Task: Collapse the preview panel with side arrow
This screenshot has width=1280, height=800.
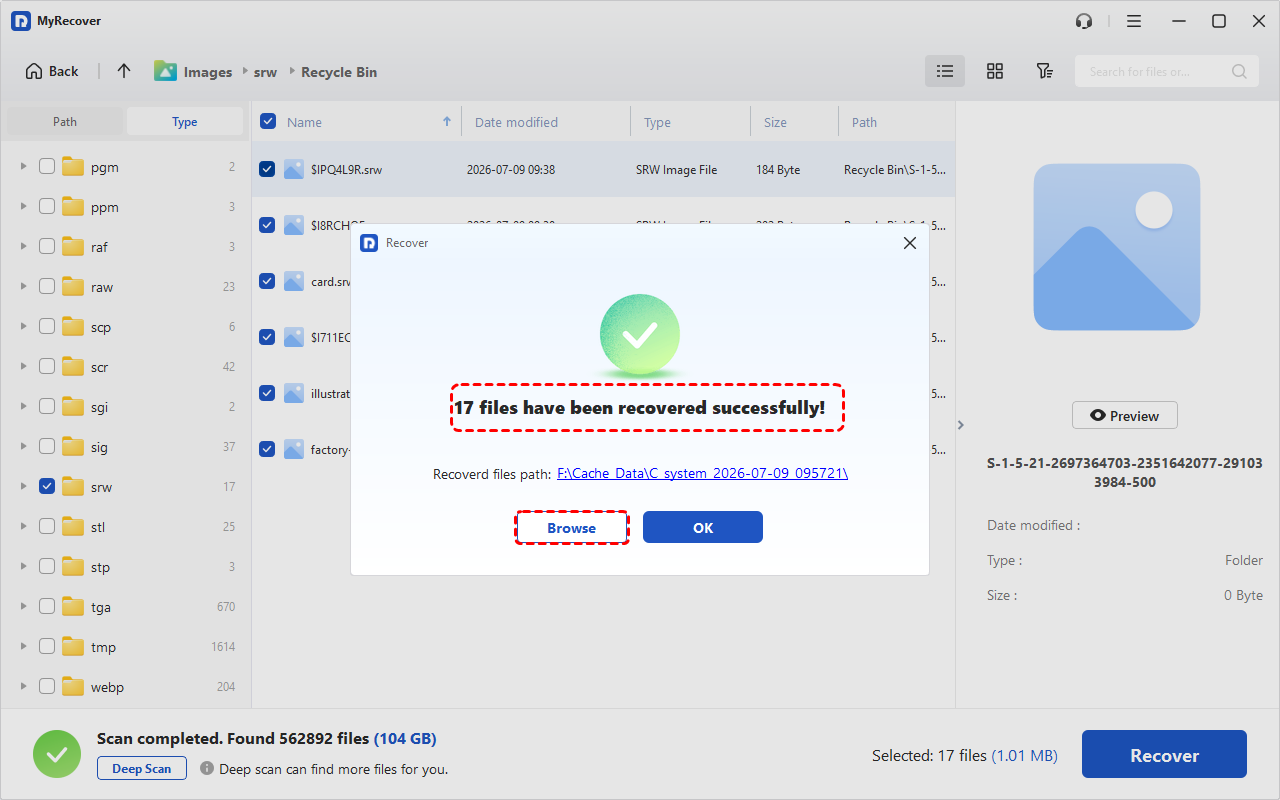Action: (x=961, y=425)
